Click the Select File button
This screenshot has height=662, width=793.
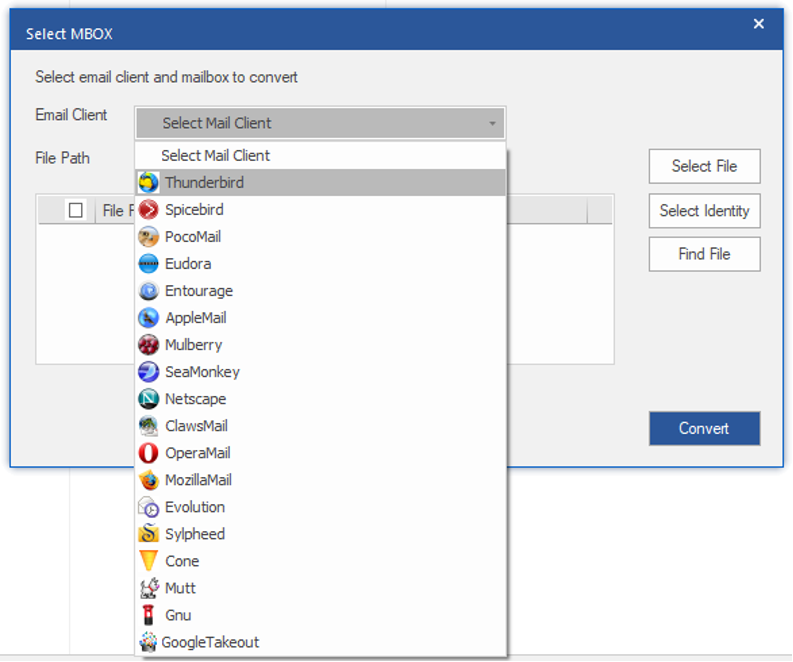point(704,166)
